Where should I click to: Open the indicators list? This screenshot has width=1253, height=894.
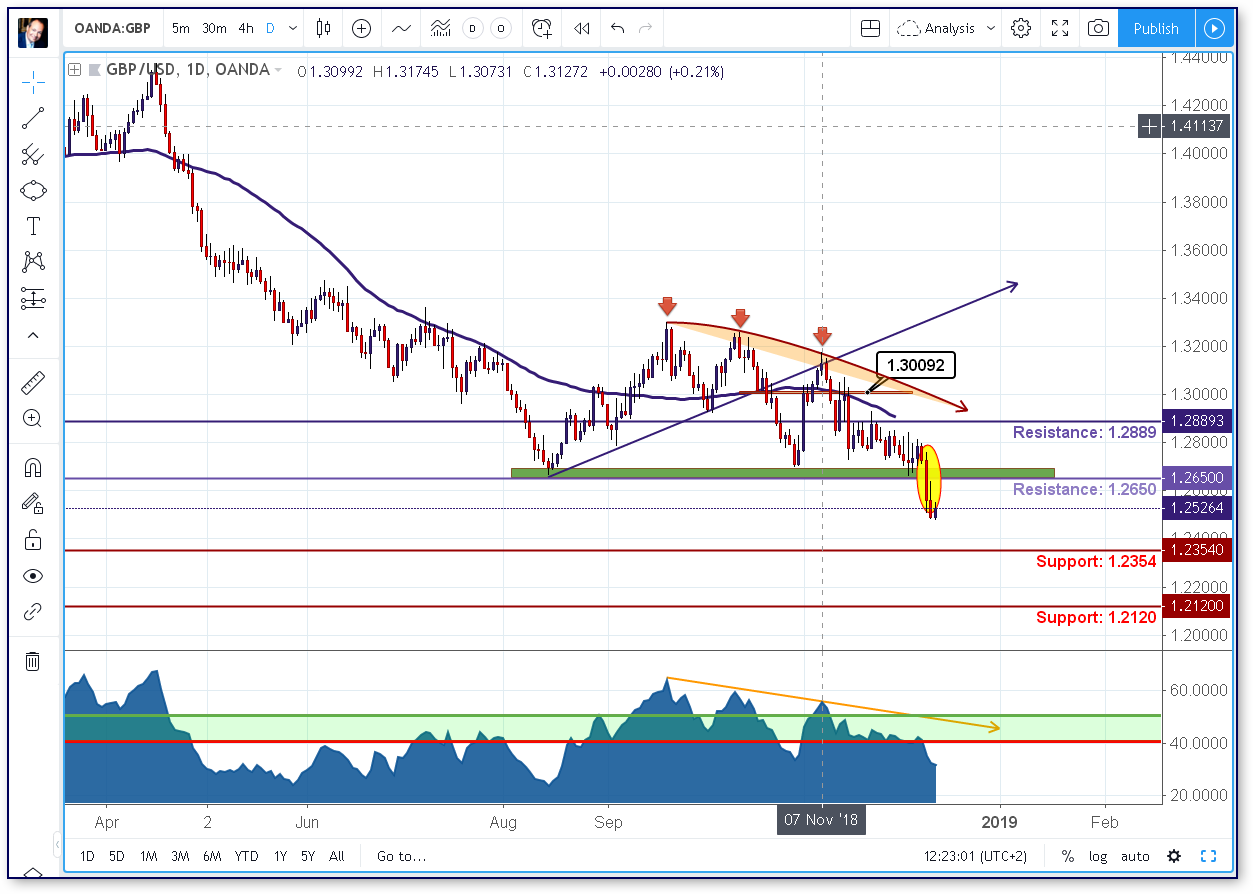pos(401,28)
